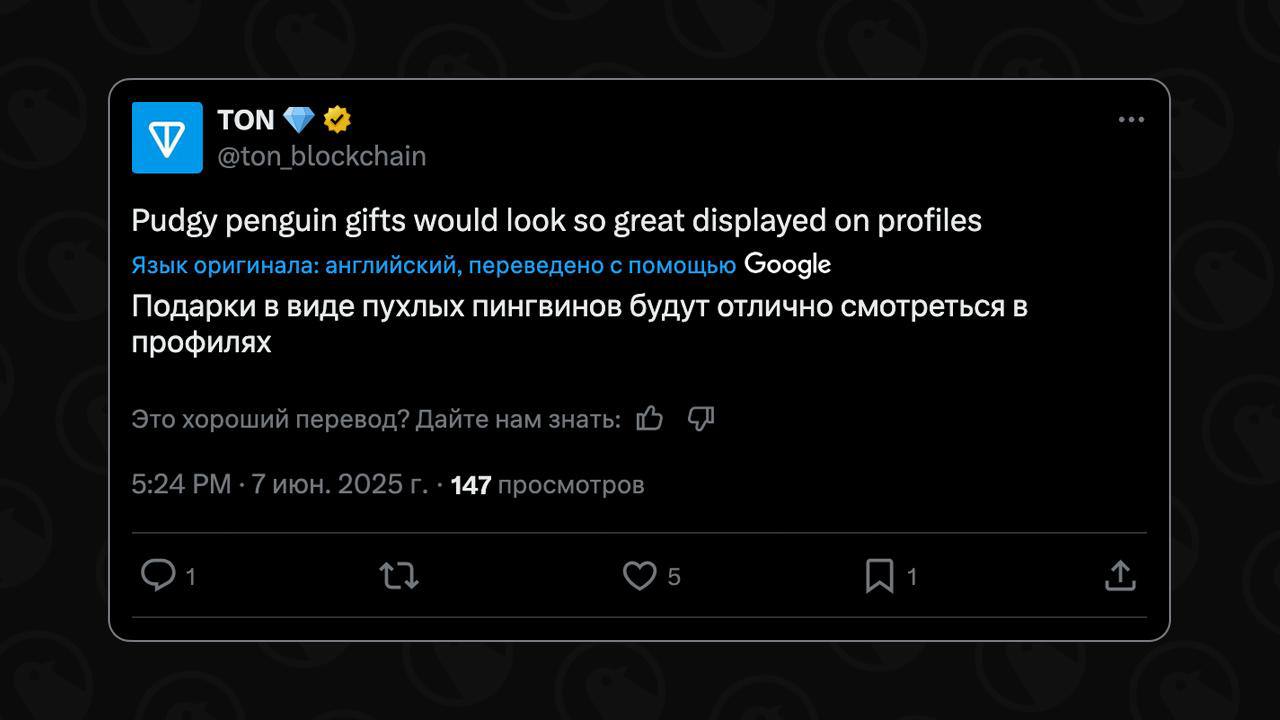Click the repost arrows icon
The image size is (1280, 720).
tap(399, 576)
